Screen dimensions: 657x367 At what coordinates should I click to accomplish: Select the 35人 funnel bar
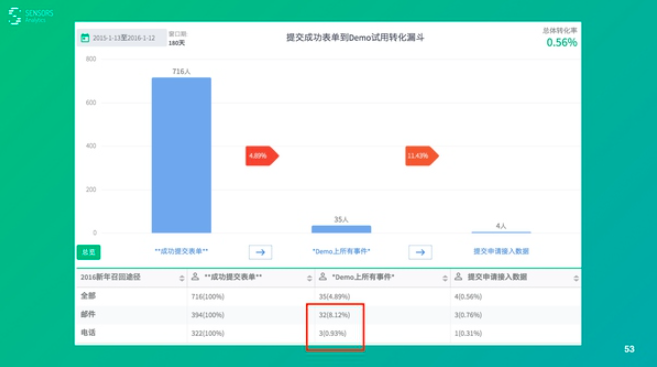coord(341,229)
